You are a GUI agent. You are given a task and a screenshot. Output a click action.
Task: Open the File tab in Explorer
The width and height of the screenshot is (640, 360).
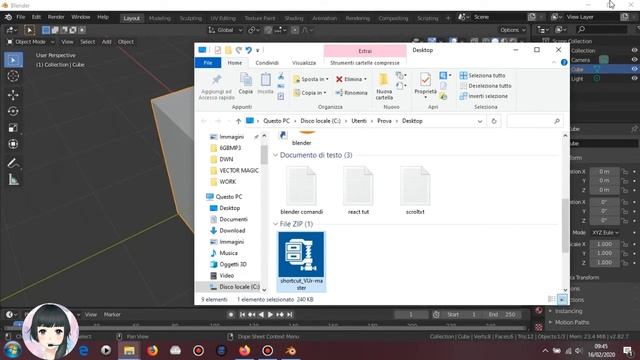208,63
